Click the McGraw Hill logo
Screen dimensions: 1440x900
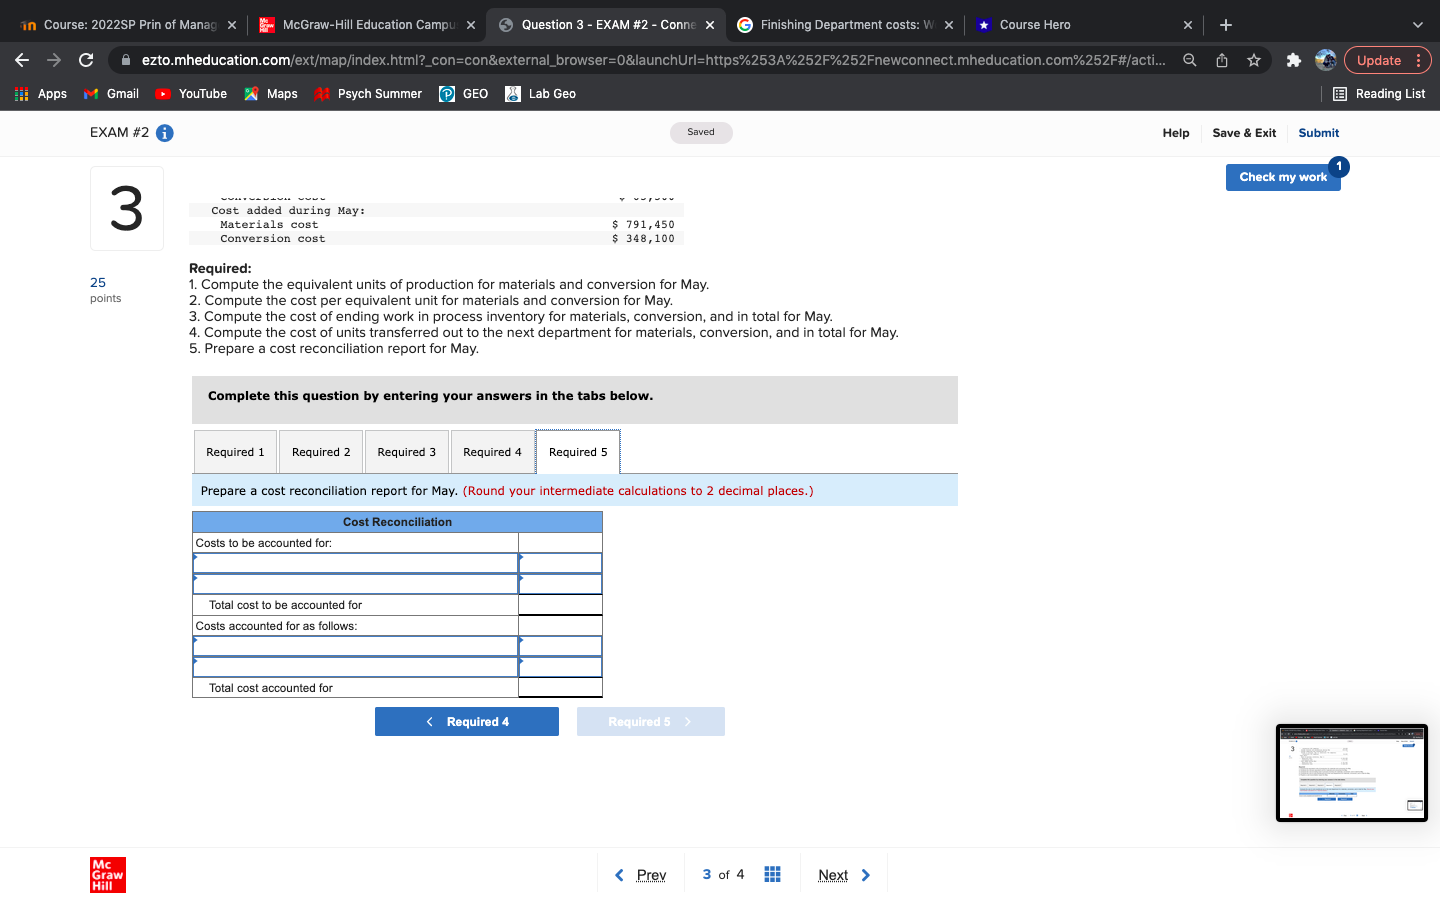(107, 874)
